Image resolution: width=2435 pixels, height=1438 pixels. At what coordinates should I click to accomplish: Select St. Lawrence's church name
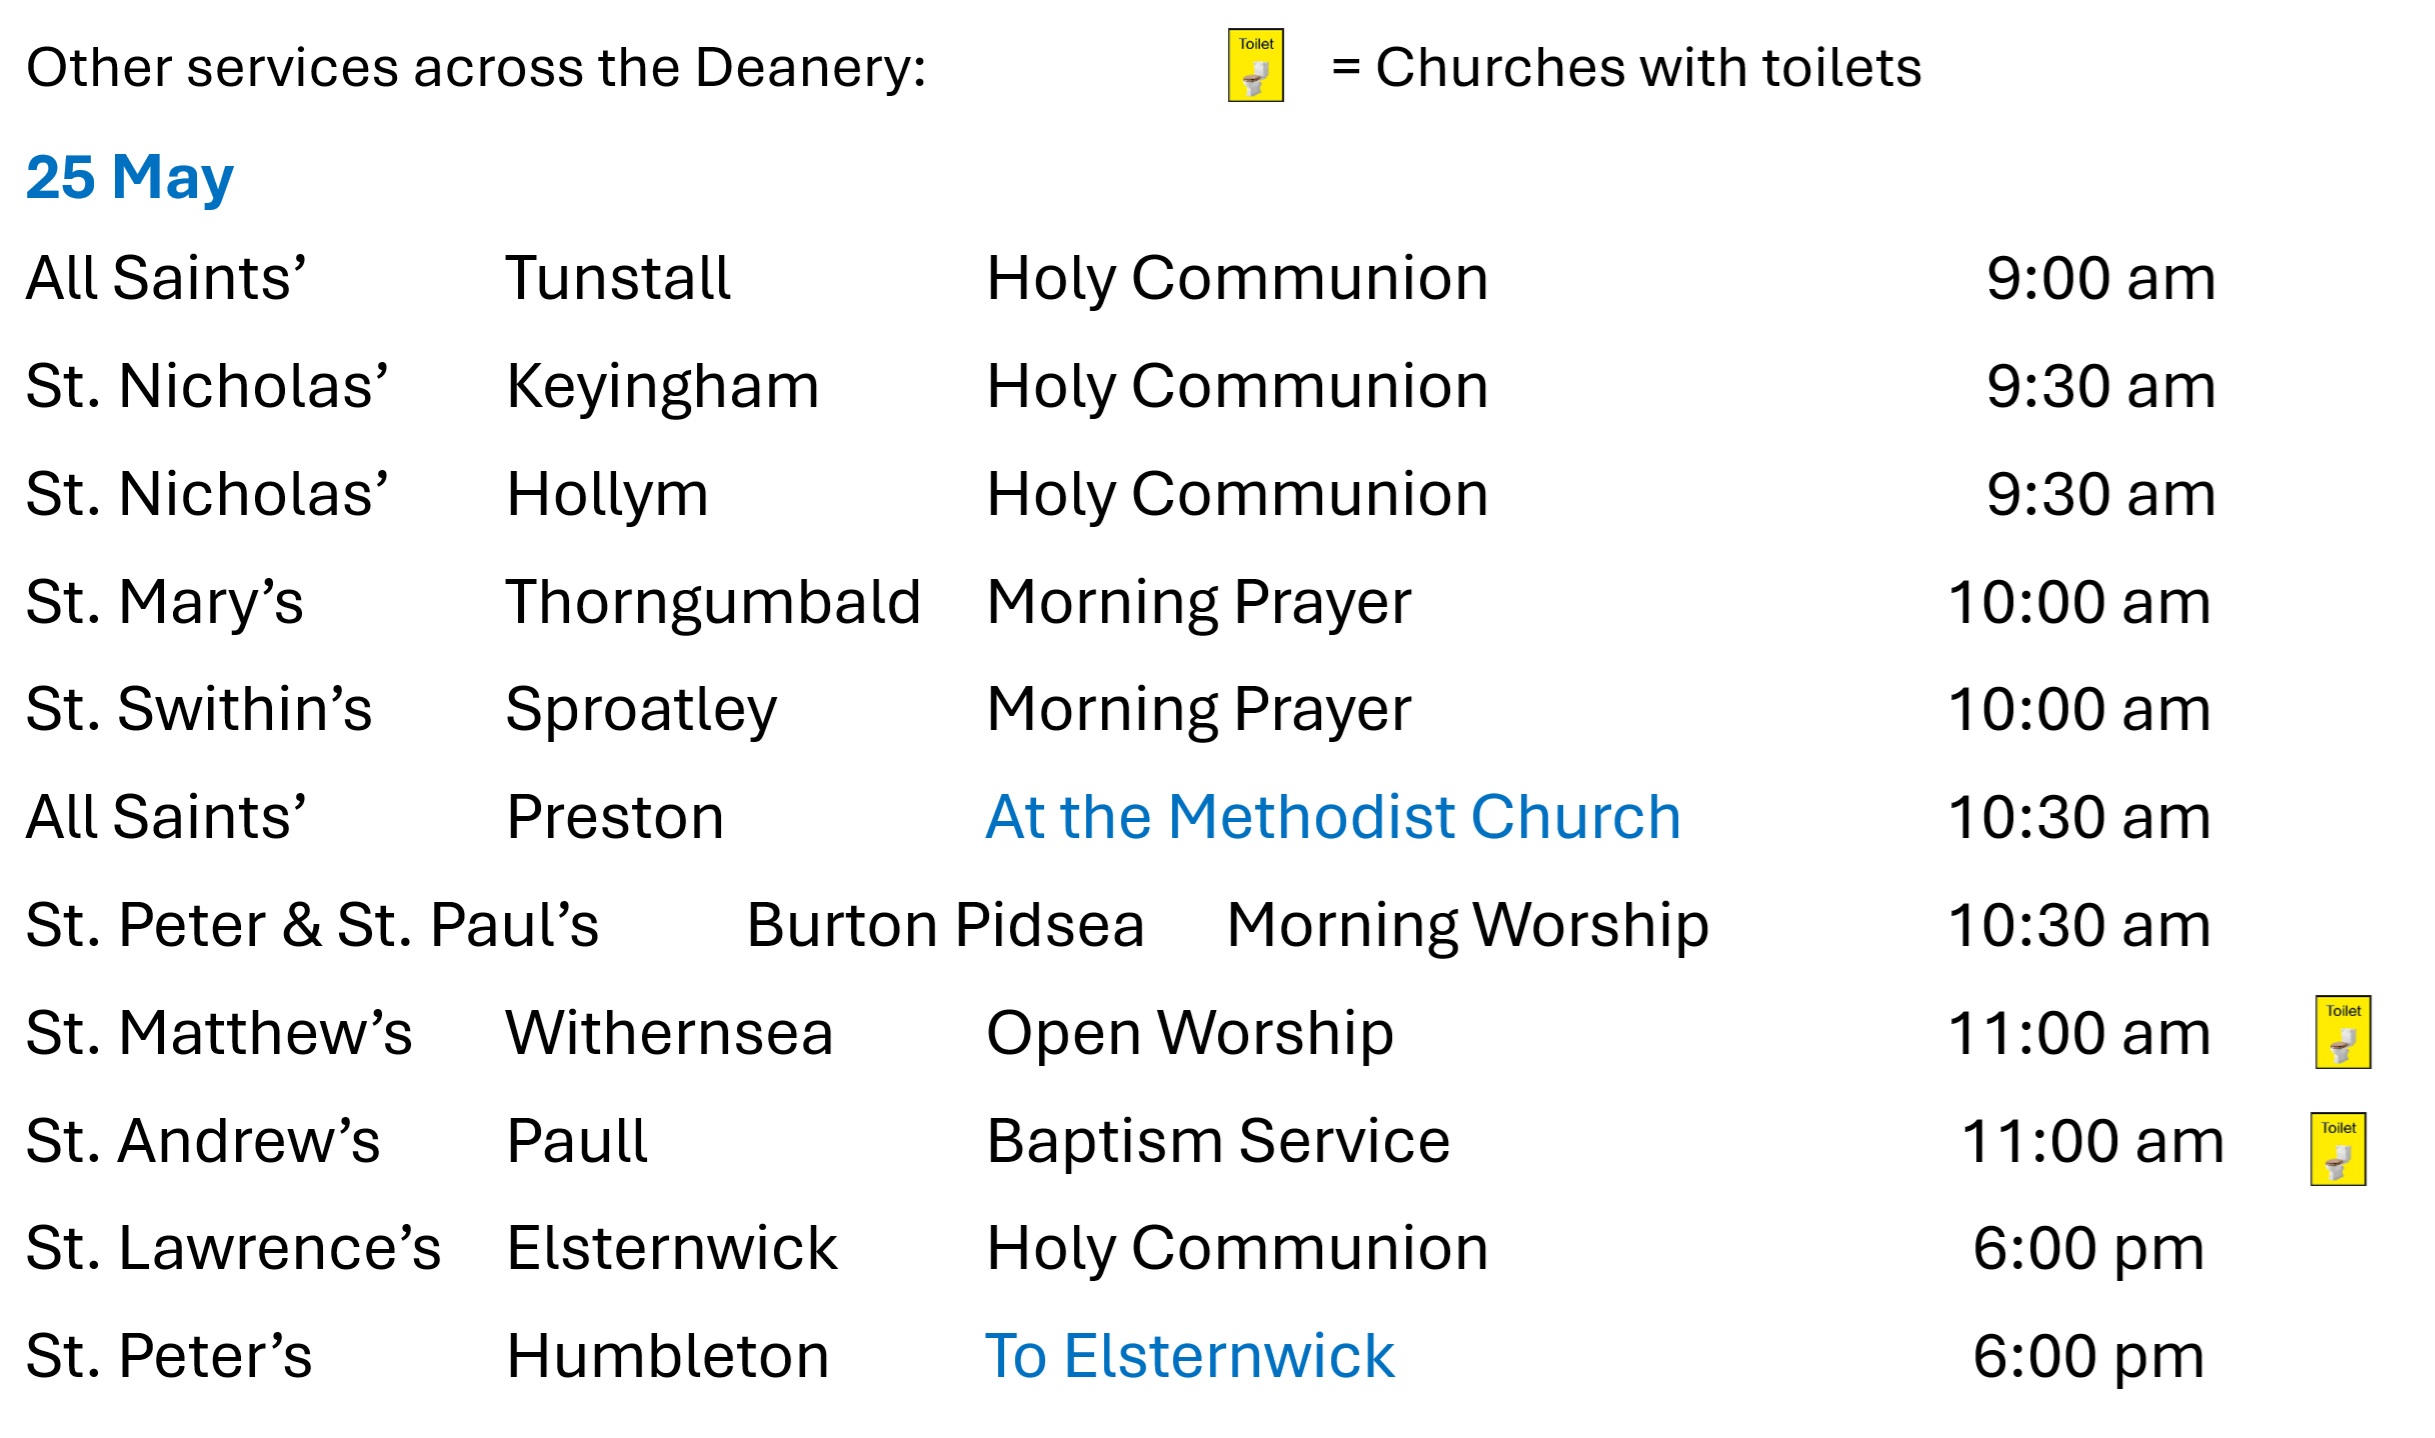pos(233,1248)
